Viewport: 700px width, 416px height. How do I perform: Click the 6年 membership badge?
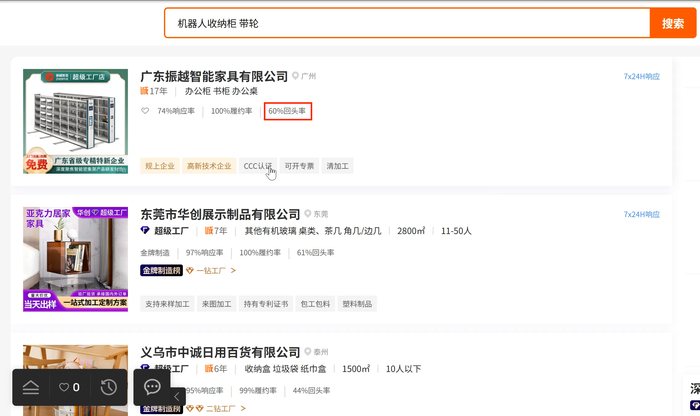[216, 369]
